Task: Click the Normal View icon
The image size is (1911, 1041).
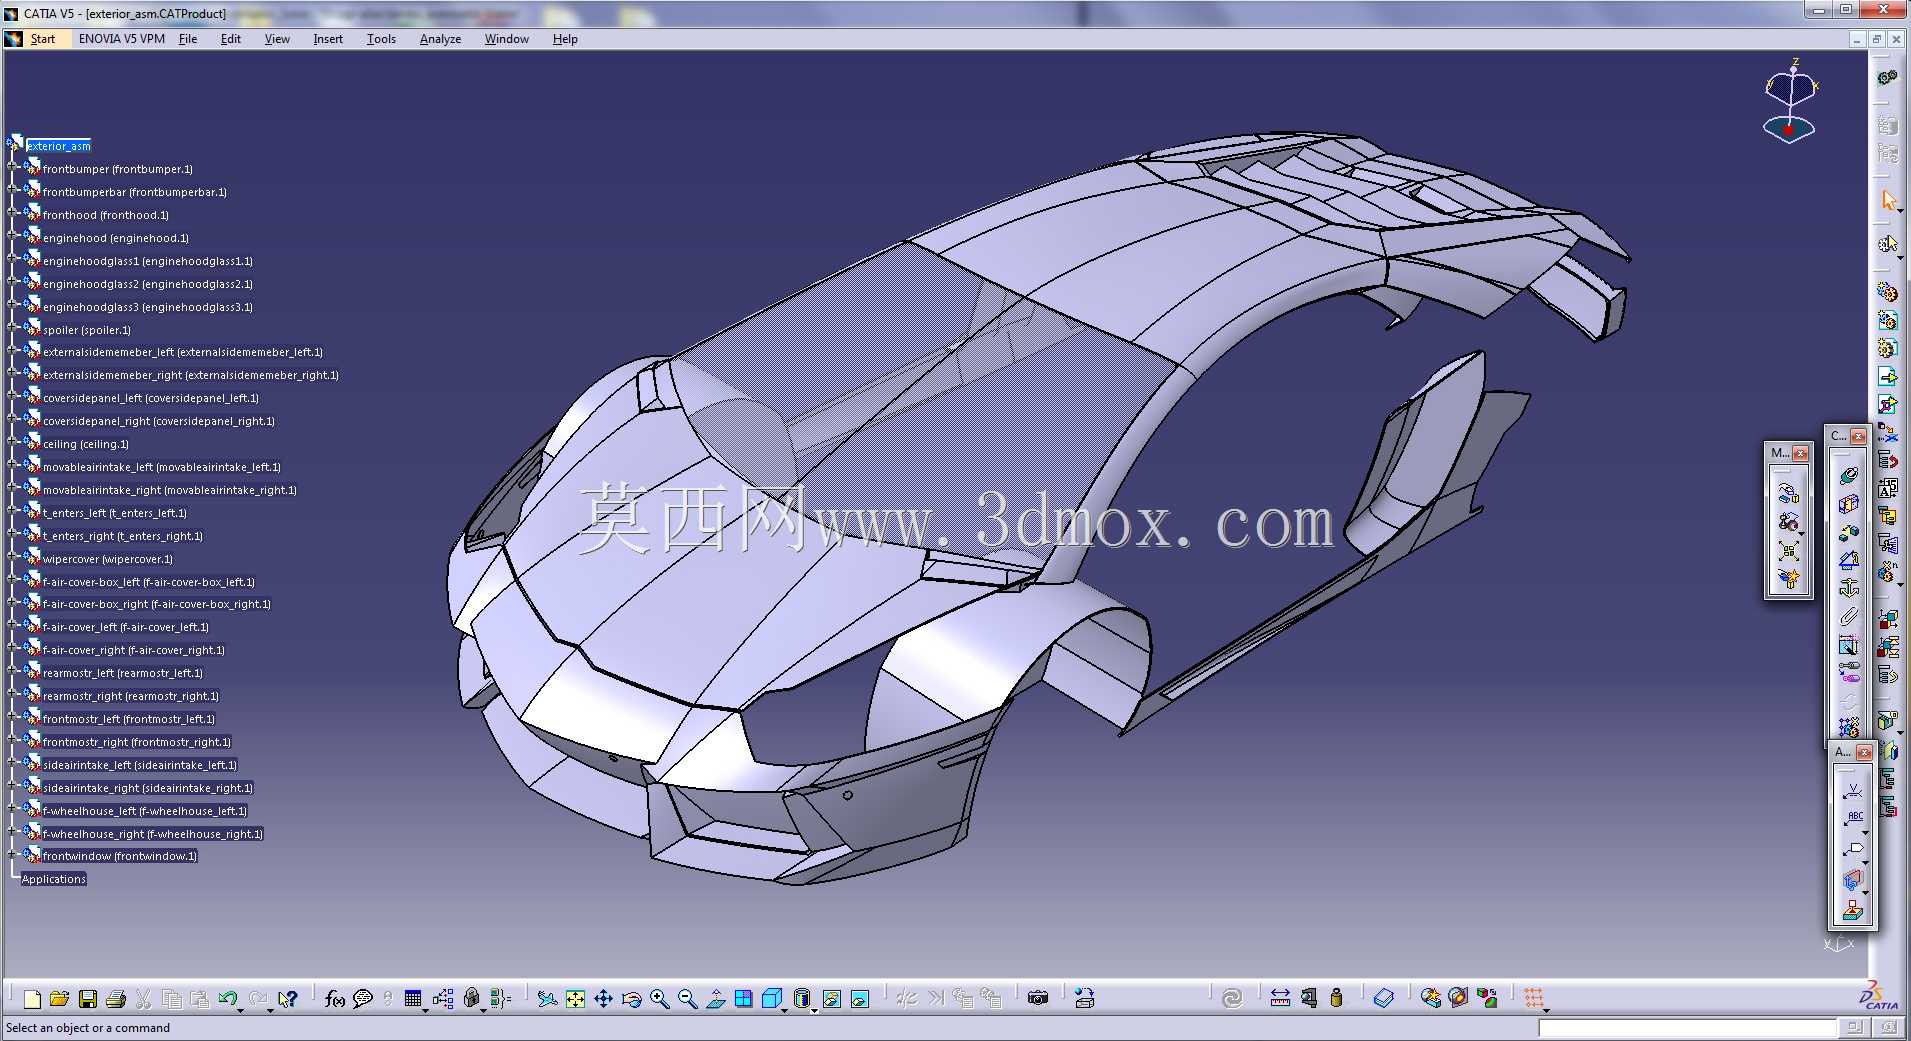Action: pos(715,998)
